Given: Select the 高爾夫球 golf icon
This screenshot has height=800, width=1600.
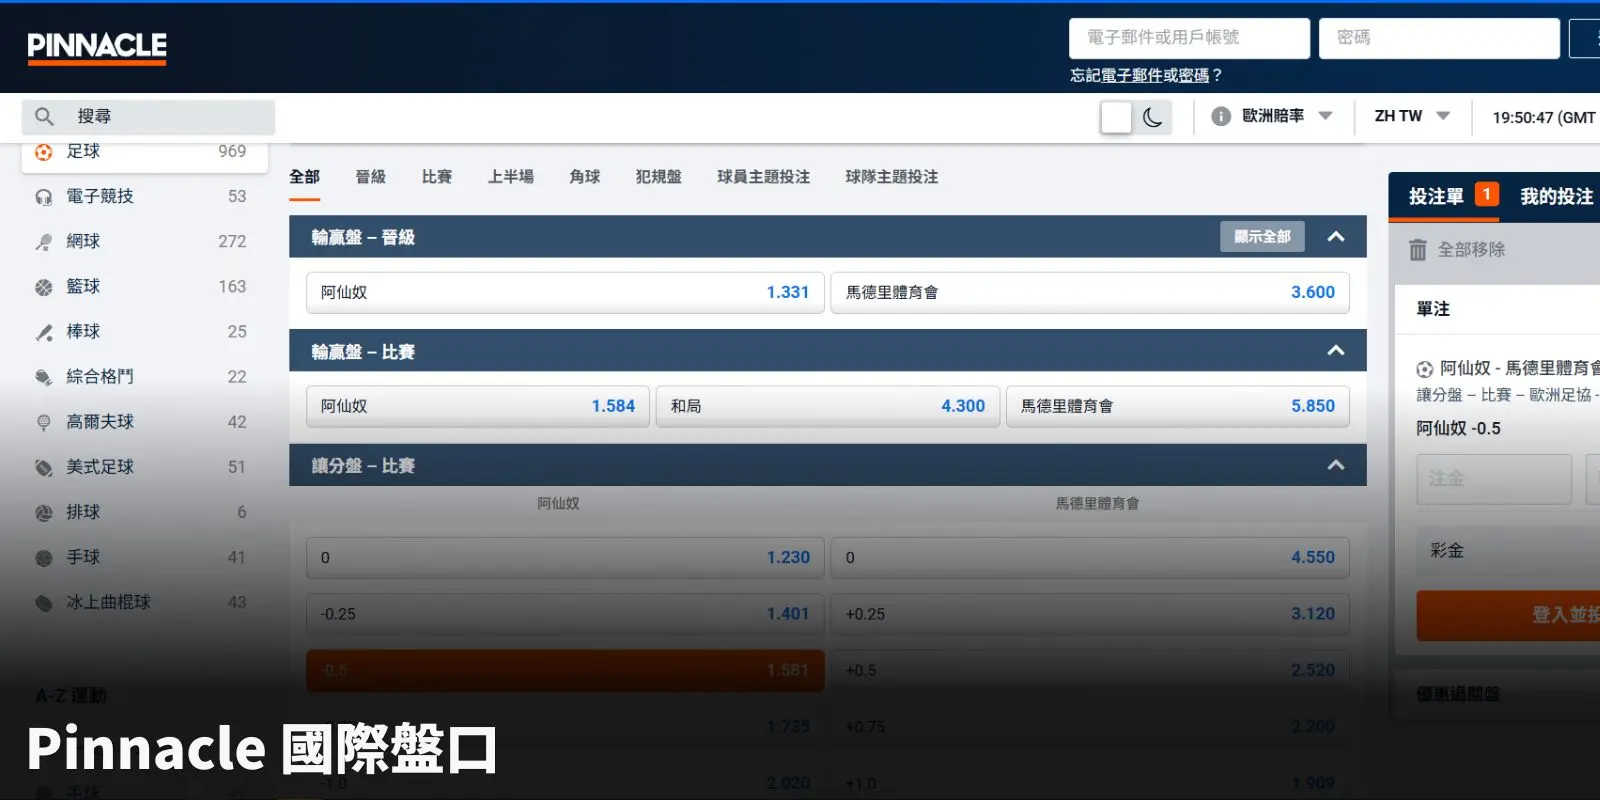Looking at the screenshot, I should (43, 422).
